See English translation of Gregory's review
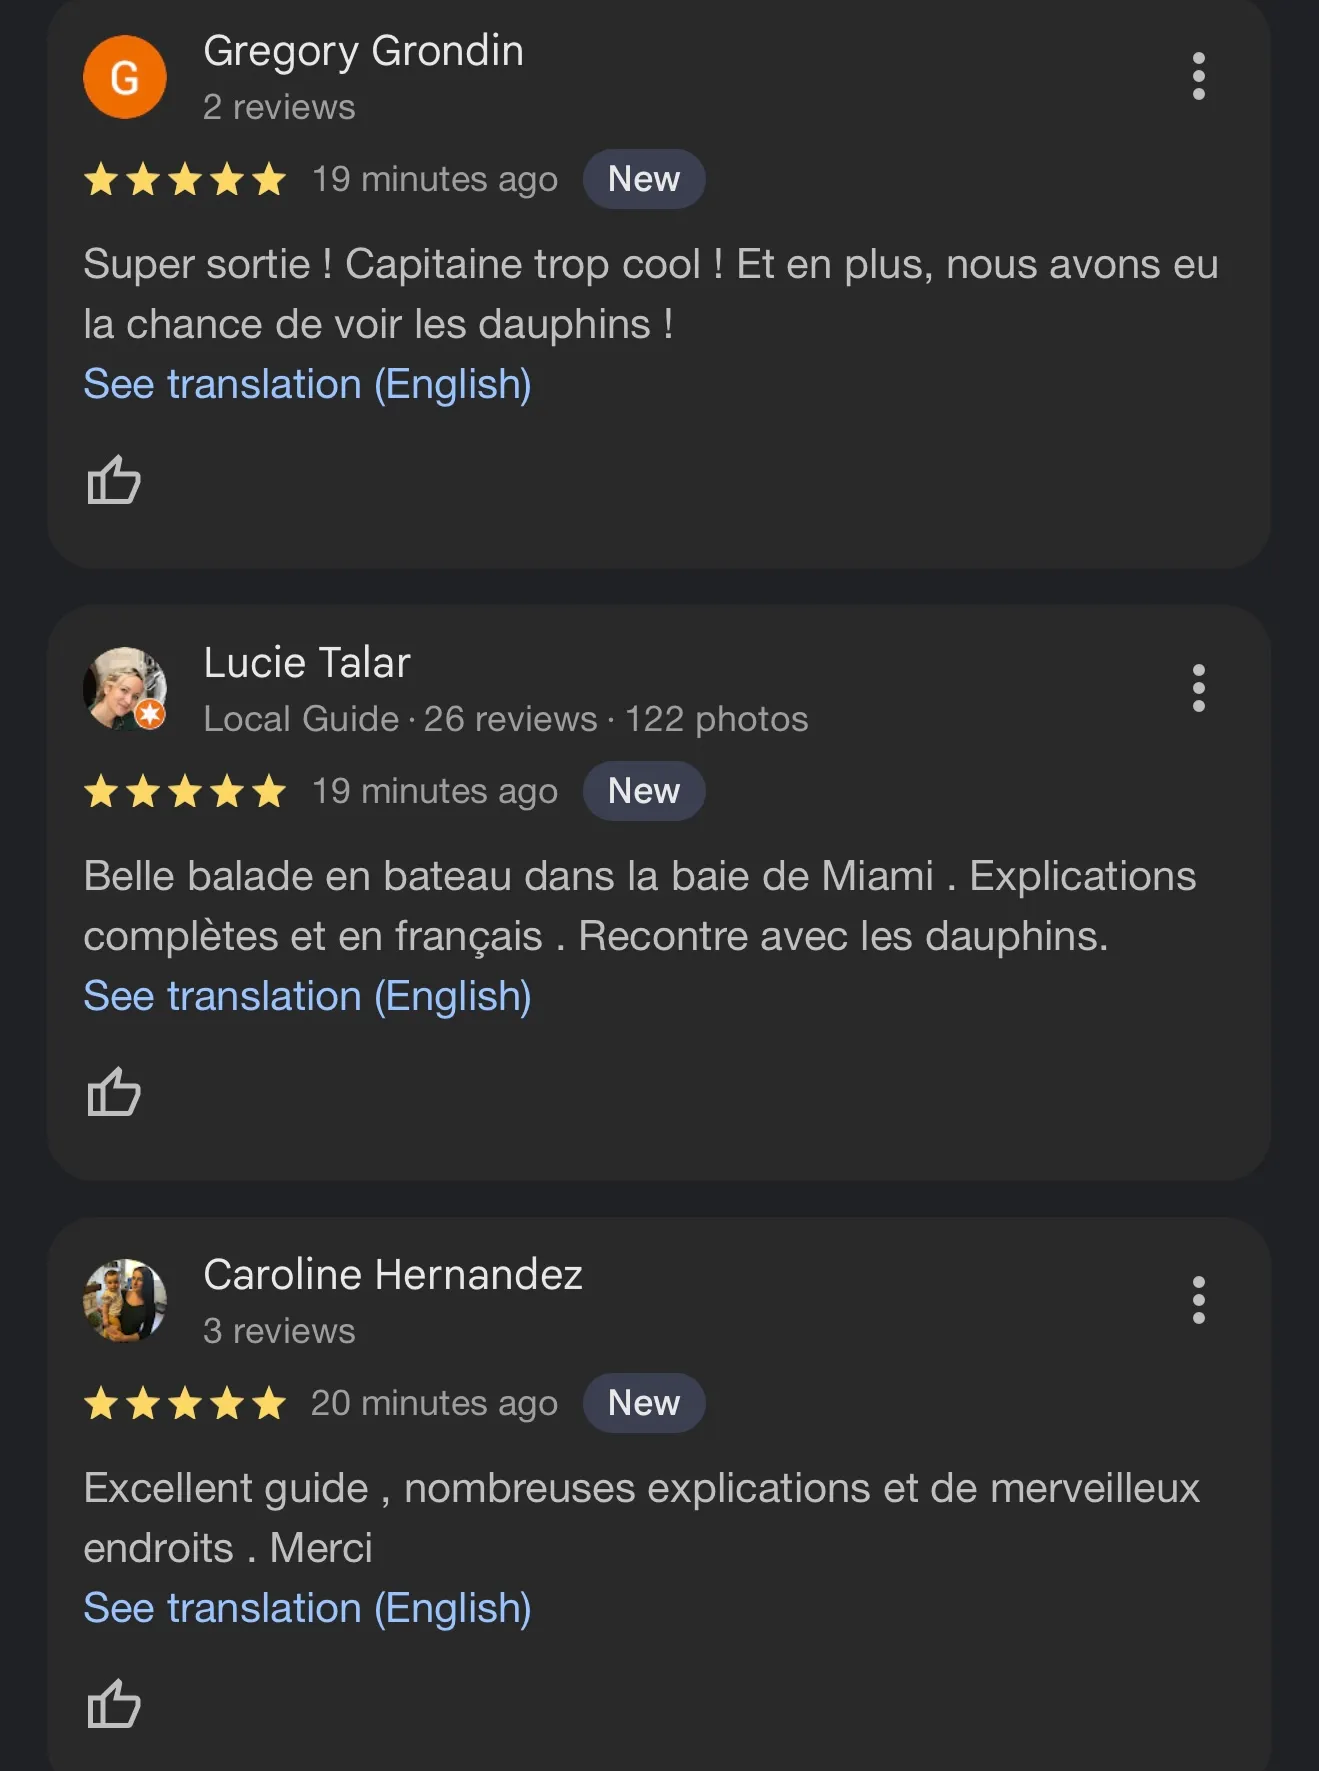 [x=307, y=385]
